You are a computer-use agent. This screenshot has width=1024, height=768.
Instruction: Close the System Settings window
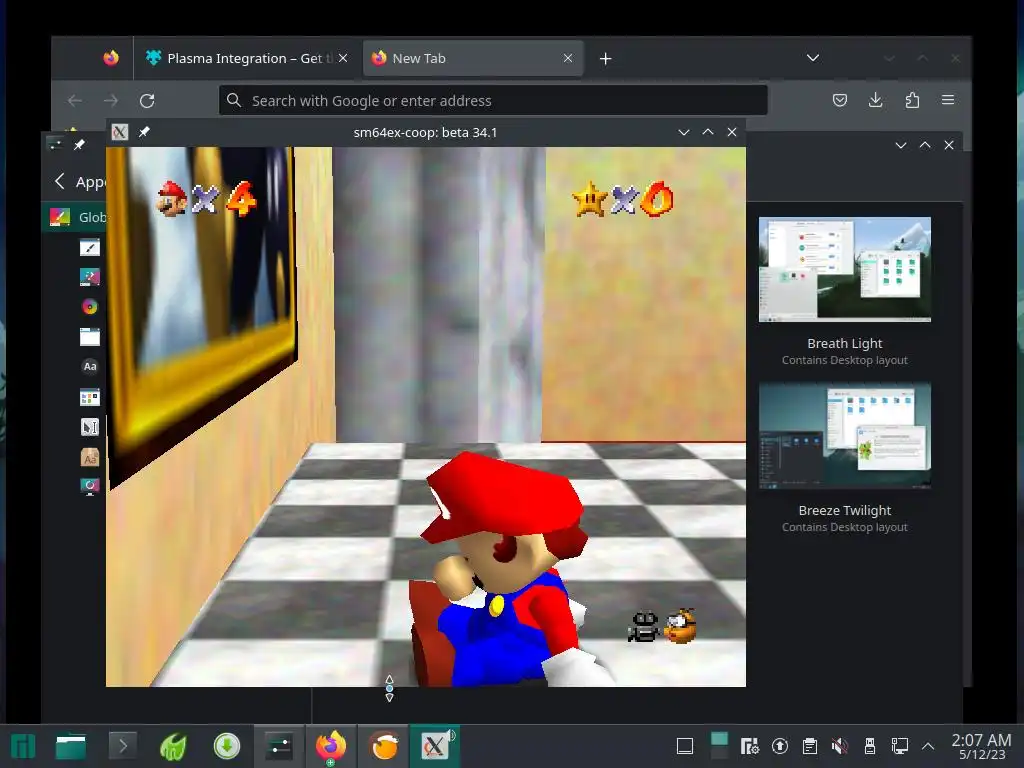(949, 145)
